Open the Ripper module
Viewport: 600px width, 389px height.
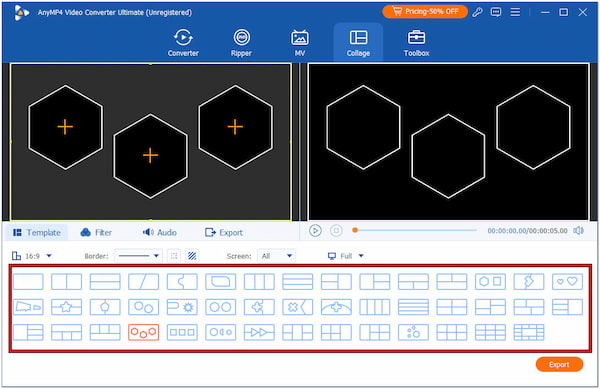(241, 43)
